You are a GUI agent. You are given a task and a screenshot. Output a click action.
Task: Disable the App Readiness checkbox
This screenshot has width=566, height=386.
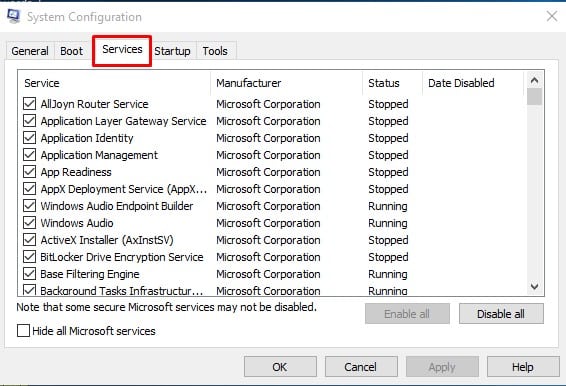(29, 172)
